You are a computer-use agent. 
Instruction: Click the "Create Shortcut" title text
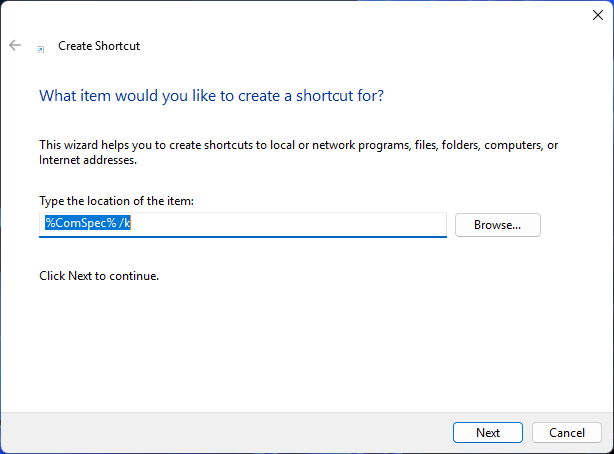pos(99,46)
